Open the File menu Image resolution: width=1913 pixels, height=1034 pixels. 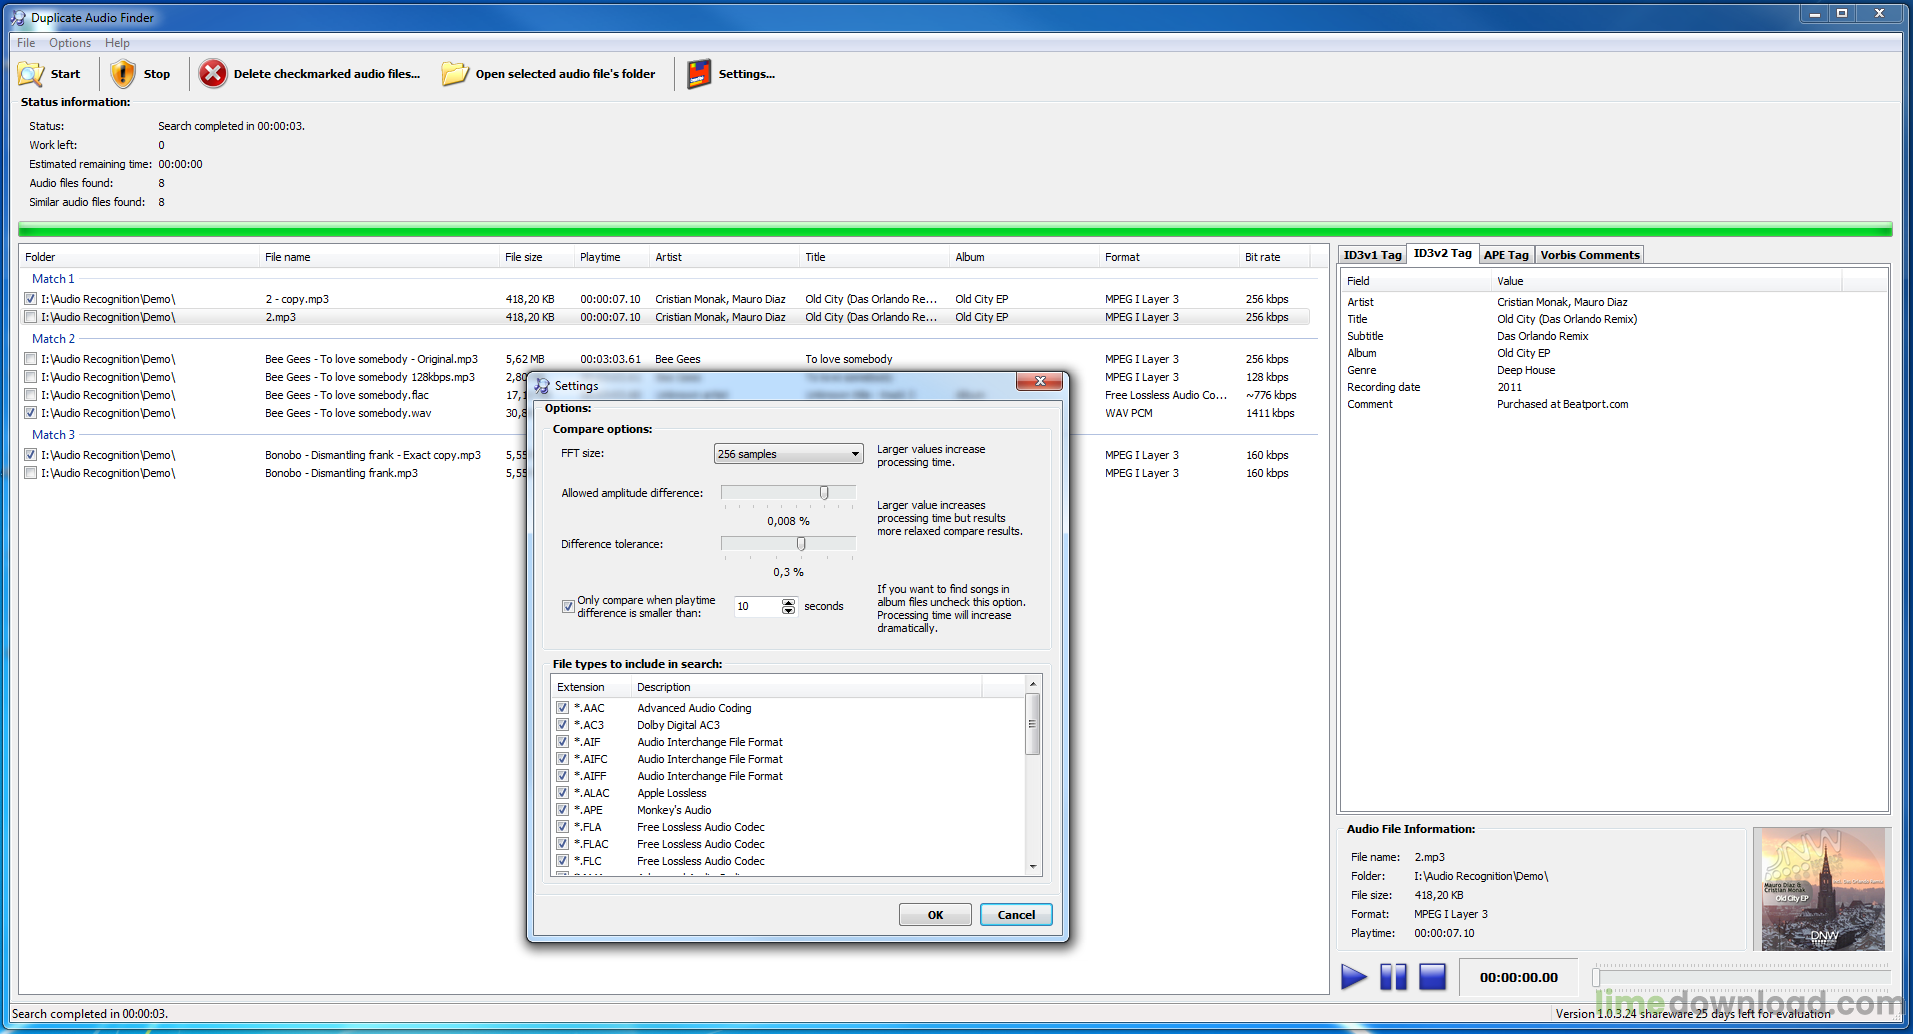click(26, 43)
